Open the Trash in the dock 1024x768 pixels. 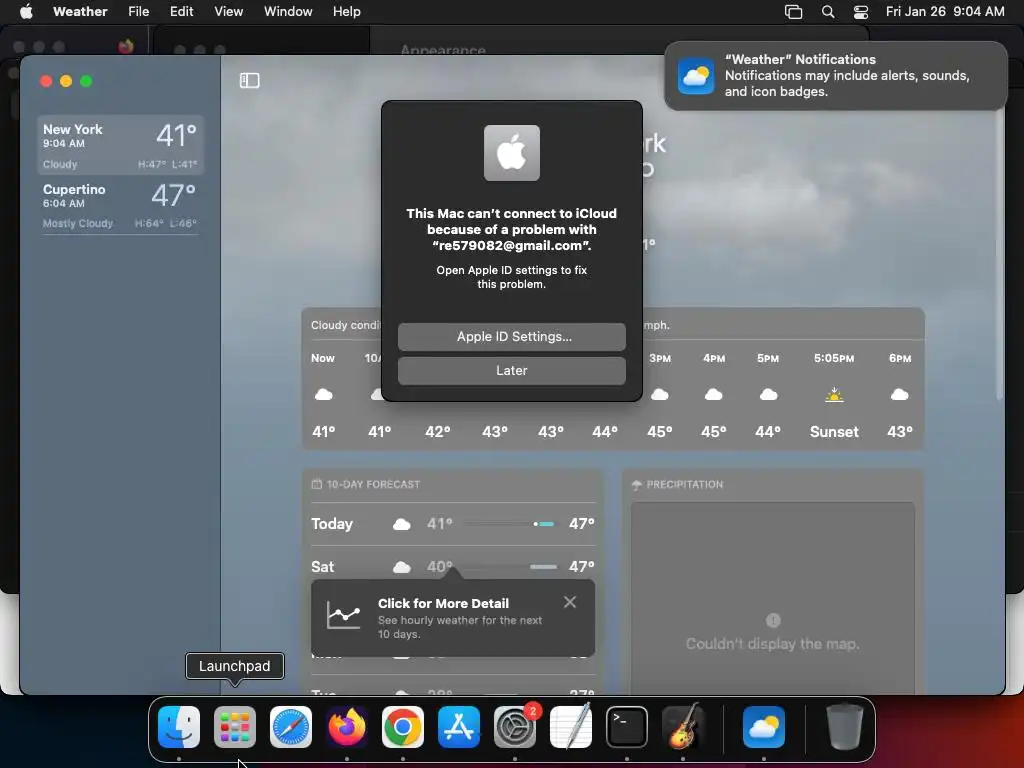844,727
